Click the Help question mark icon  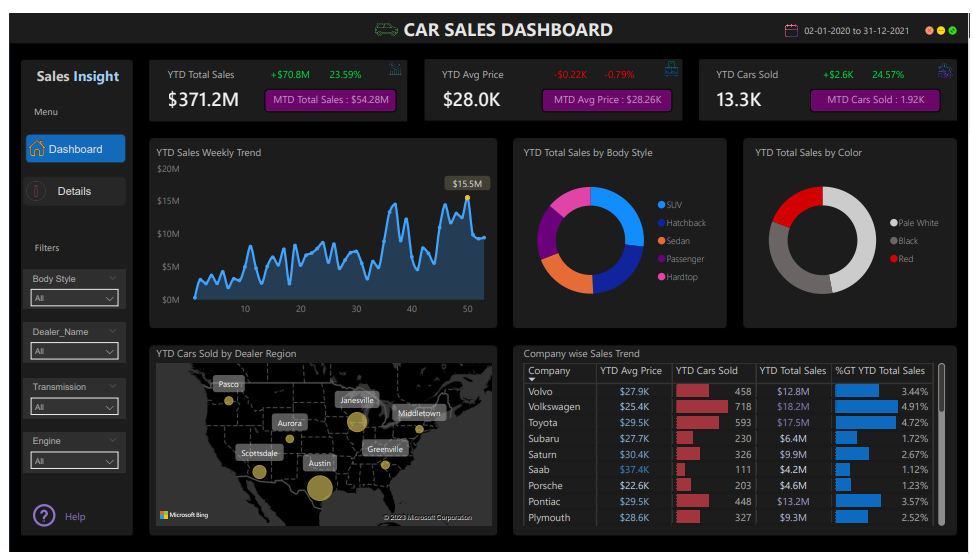[44, 516]
